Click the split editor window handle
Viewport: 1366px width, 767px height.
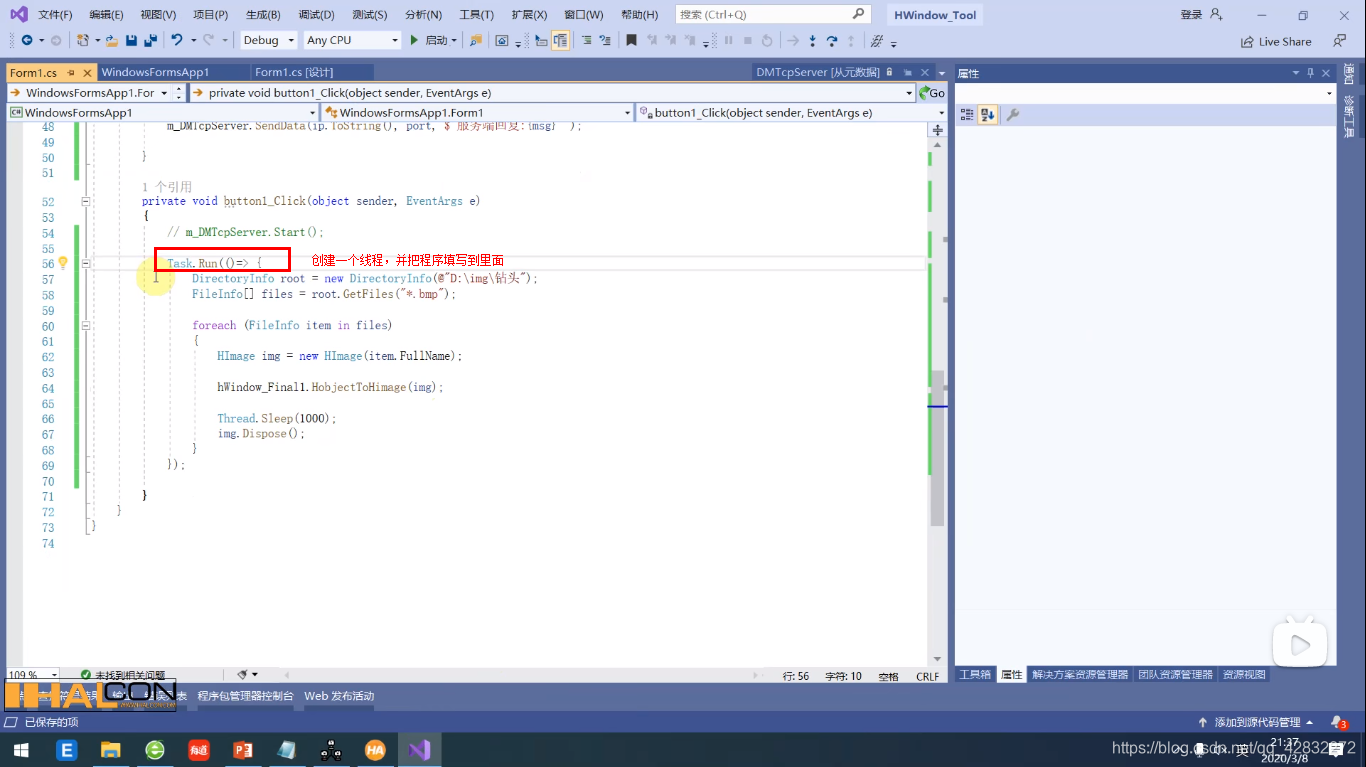938,130
